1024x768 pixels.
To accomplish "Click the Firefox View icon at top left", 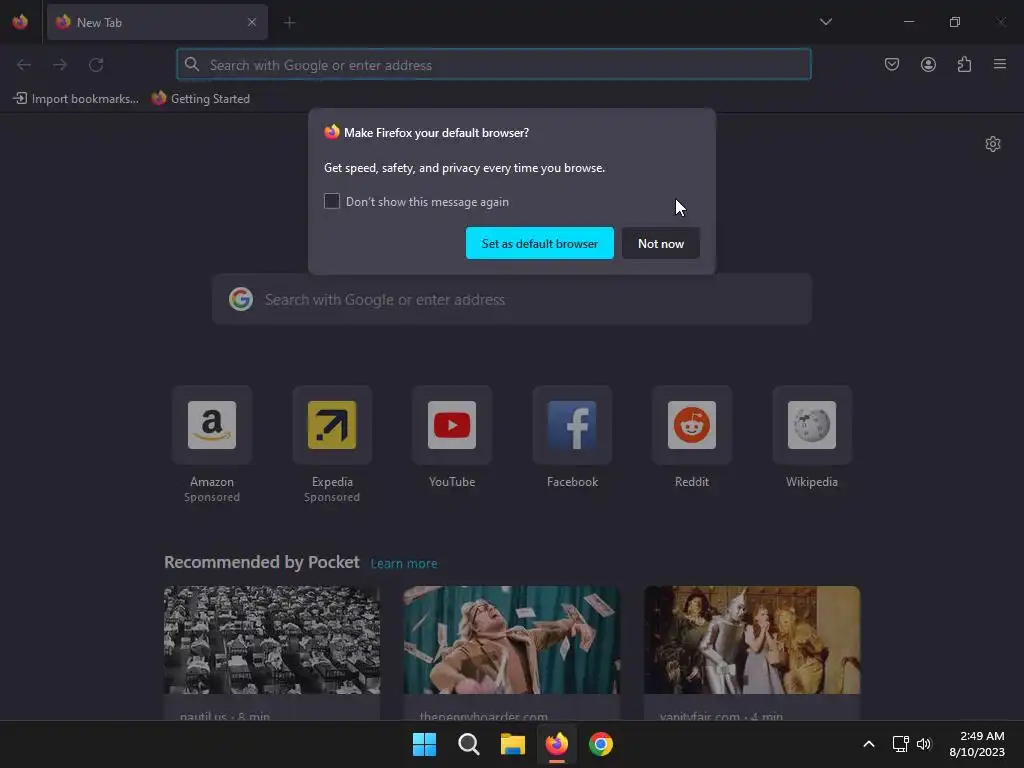I will pos(20,22).
